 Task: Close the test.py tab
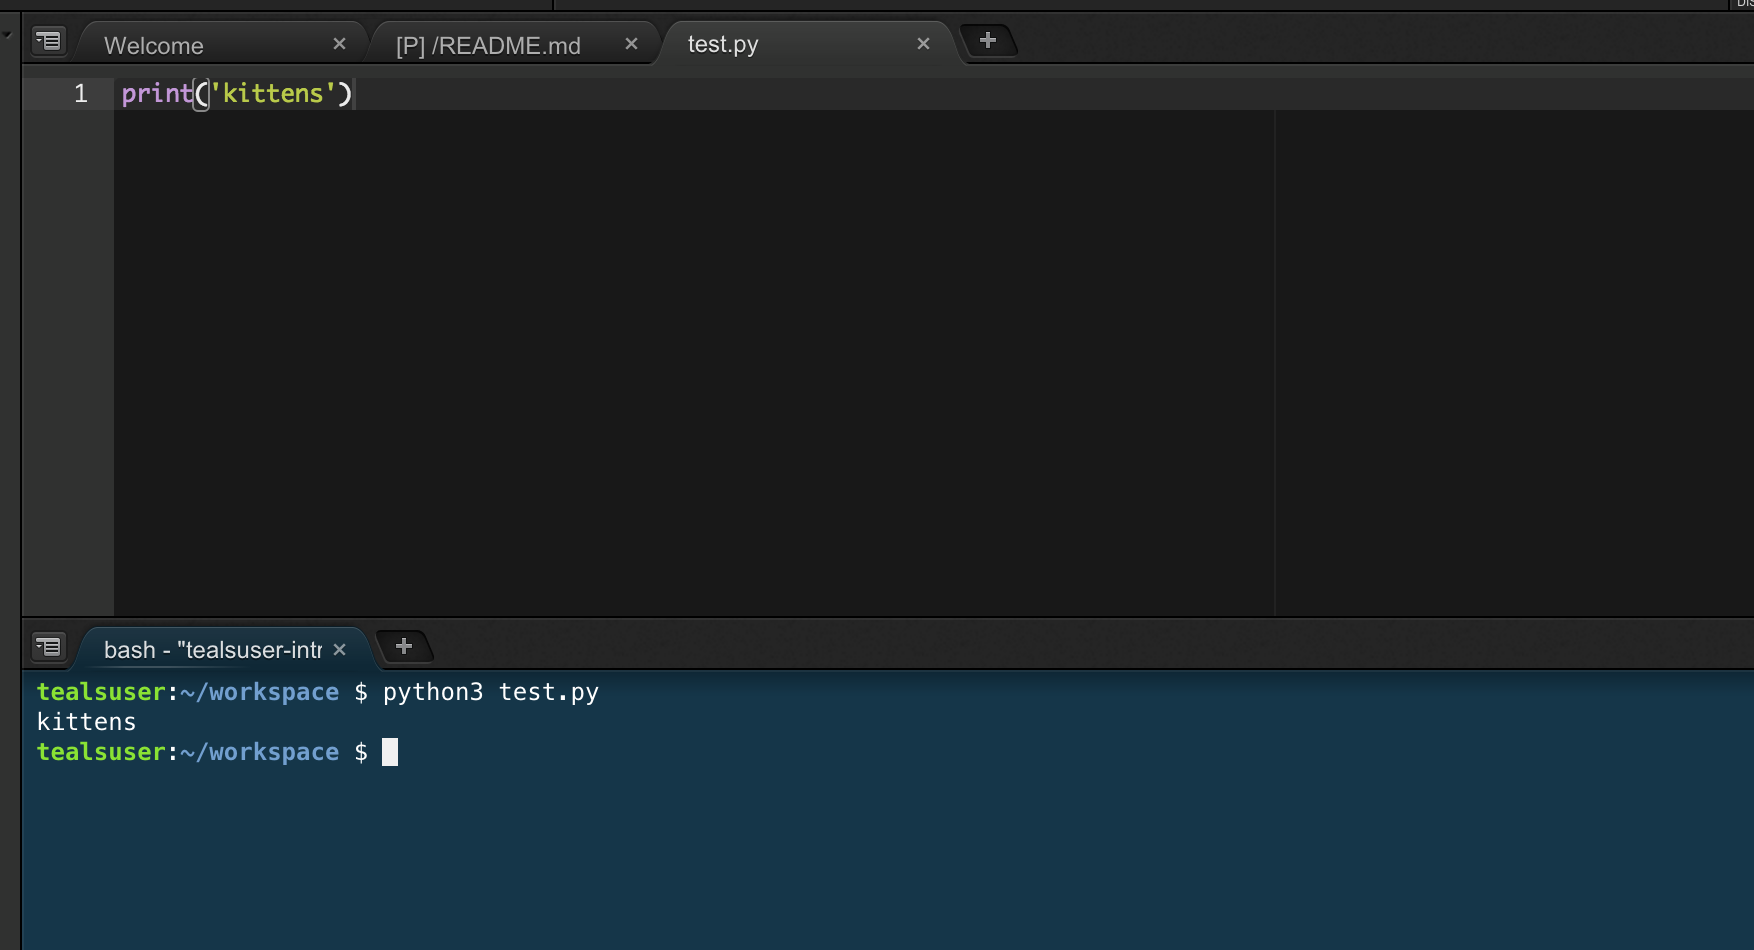pyautogui.click(x=922, y=43)
